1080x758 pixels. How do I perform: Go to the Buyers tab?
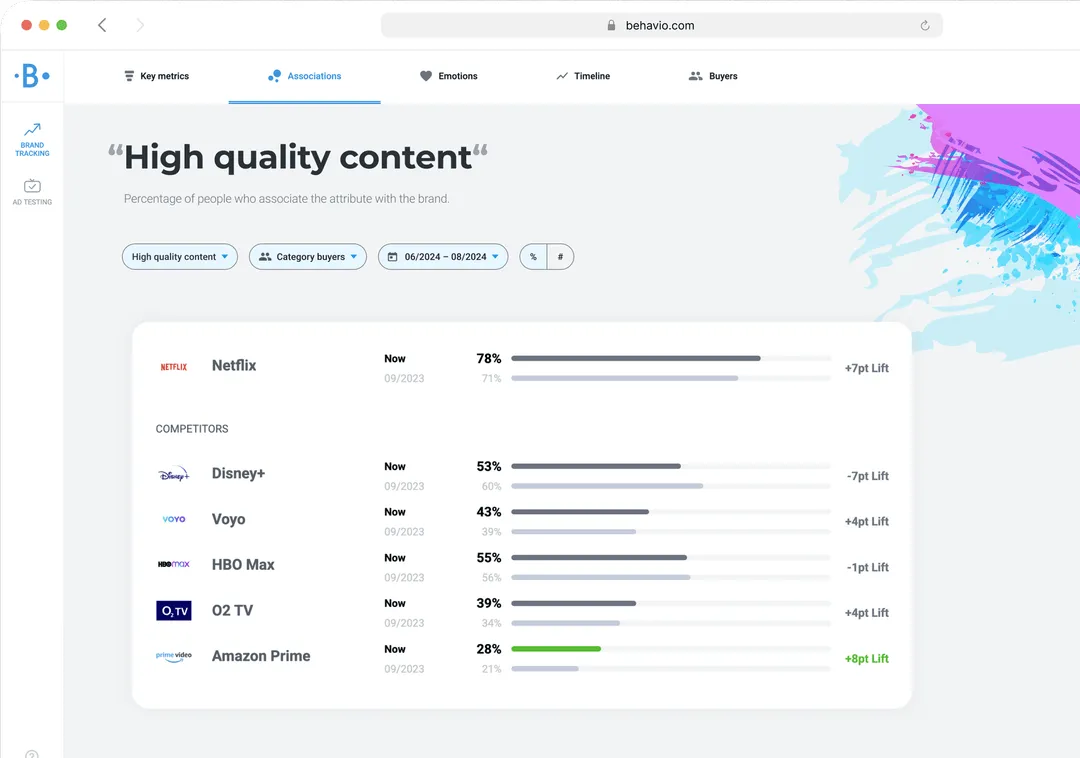tap(713, 76)
